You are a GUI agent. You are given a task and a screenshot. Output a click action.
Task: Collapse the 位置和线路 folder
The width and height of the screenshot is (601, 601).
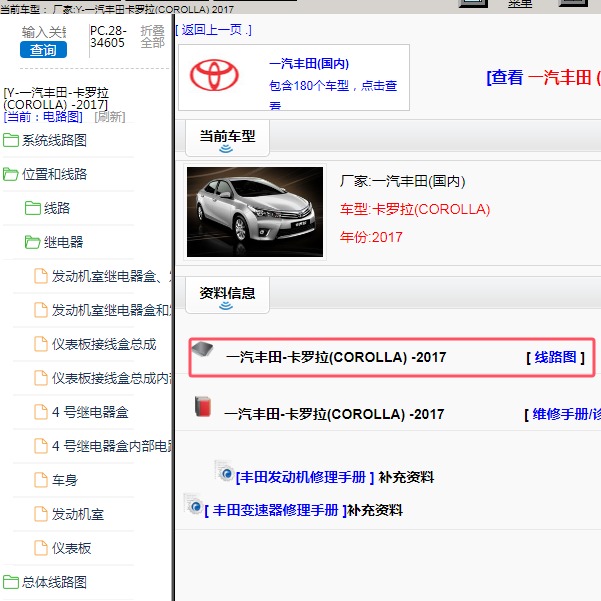point(54,174)
